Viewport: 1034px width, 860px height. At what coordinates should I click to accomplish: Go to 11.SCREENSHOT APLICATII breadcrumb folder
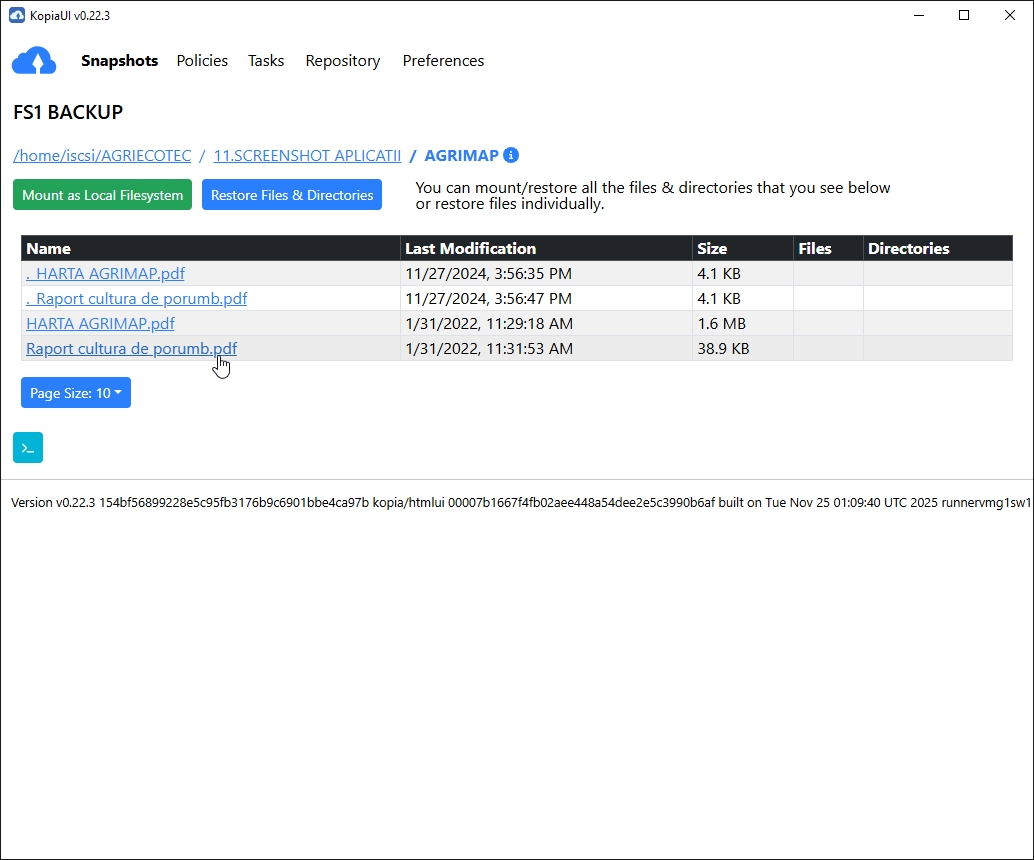307,156
